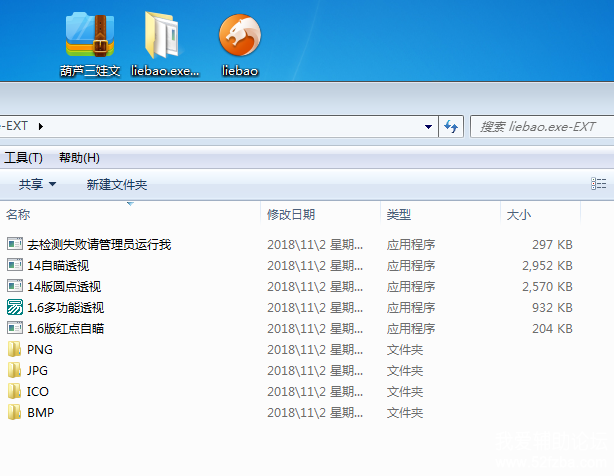Click the 文件夹 type cell of PNG row
Screen dimensions: 614x476
coord(405,350)
